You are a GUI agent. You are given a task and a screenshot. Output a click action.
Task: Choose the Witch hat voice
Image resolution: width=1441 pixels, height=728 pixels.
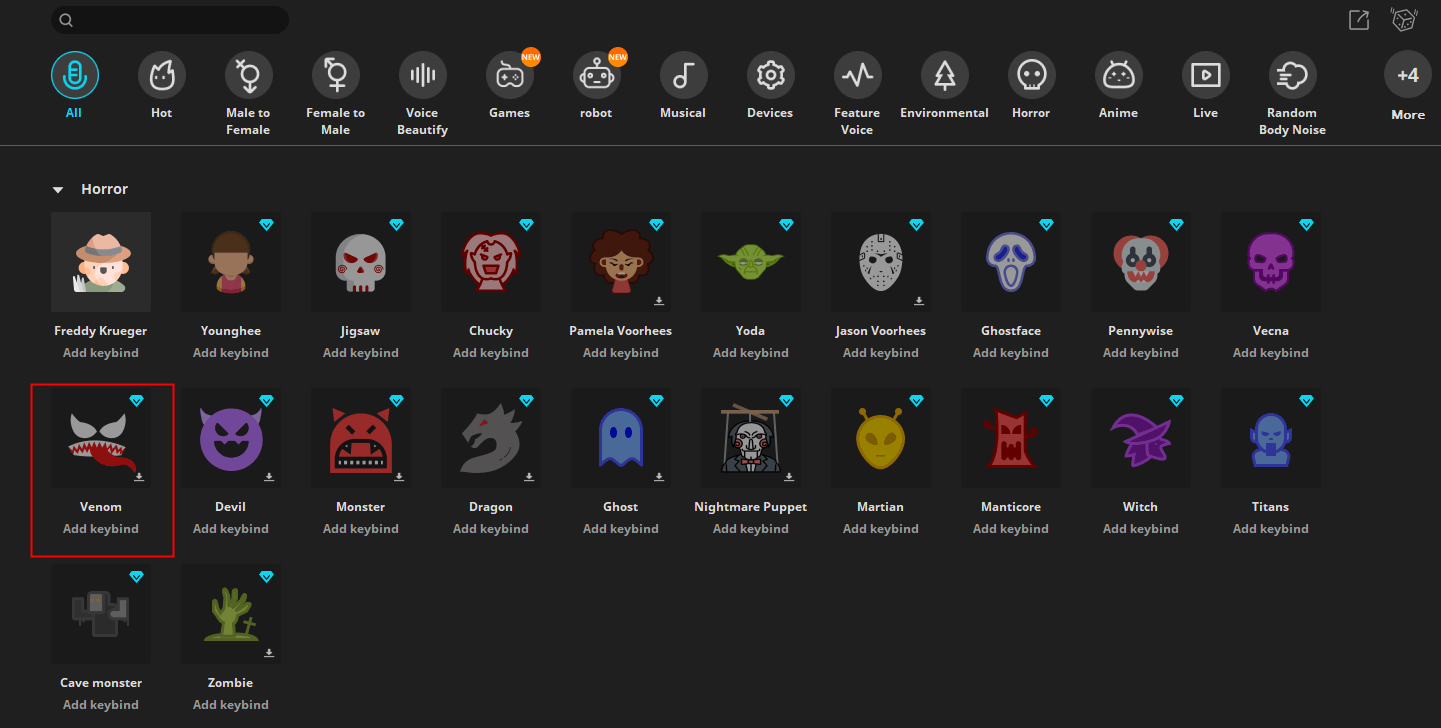1141,438
